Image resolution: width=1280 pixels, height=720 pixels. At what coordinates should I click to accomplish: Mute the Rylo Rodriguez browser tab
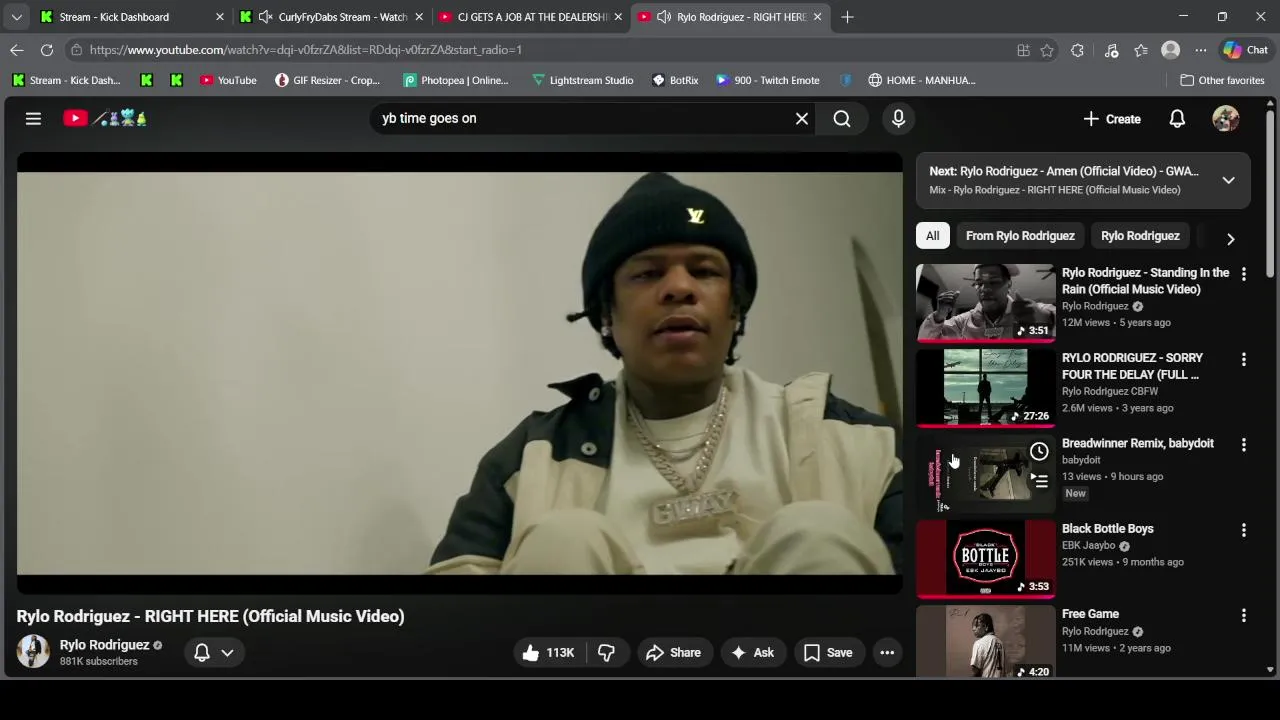point(664,17)
